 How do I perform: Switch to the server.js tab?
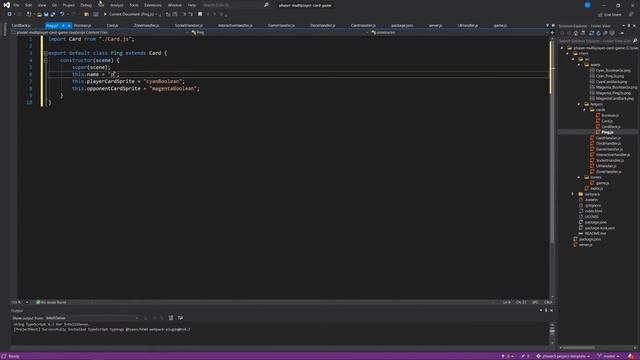point(435,25)
